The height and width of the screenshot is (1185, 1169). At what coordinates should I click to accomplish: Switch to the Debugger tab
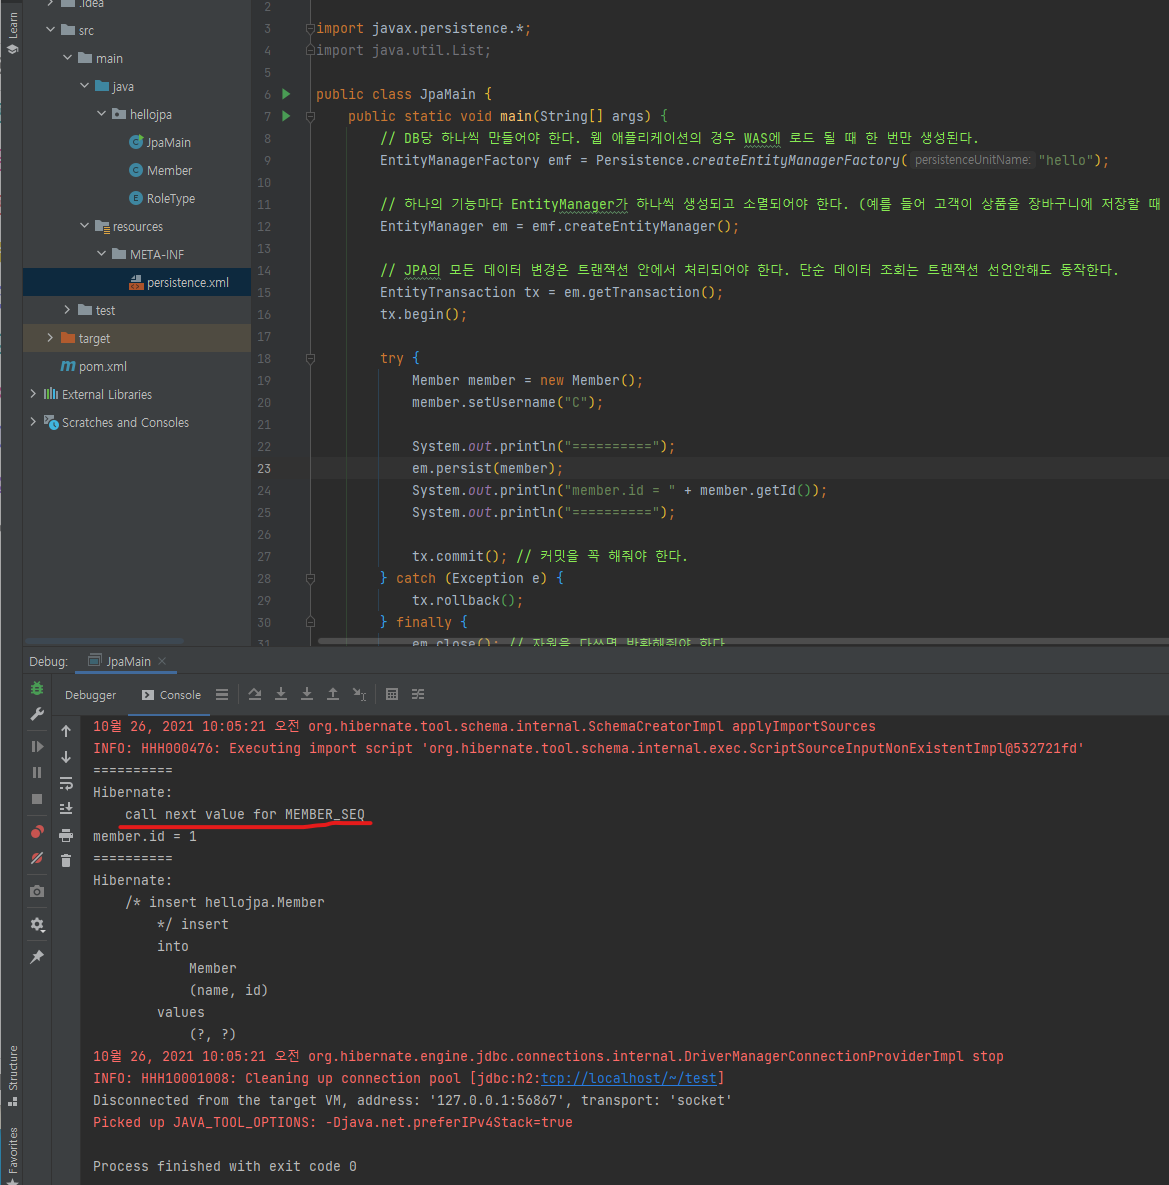[91, 695]
